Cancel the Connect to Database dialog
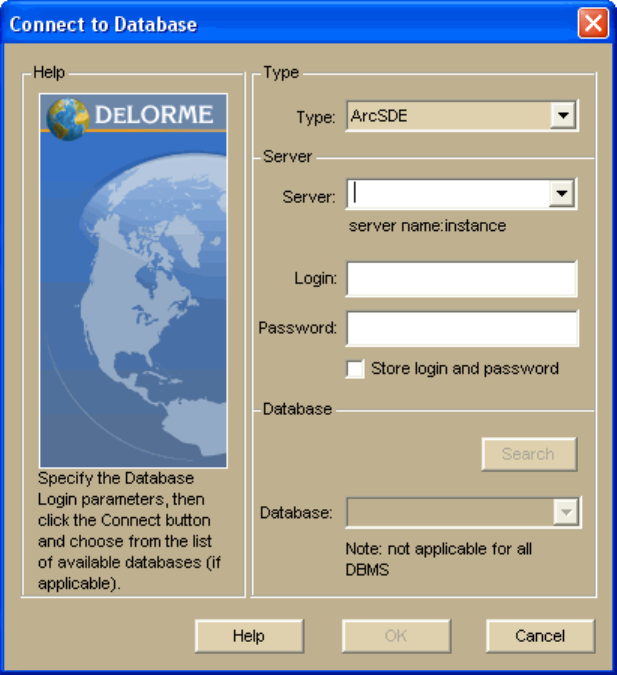This screenshot has height=675, width=617. pyautogui.click(x=540, y=636)
